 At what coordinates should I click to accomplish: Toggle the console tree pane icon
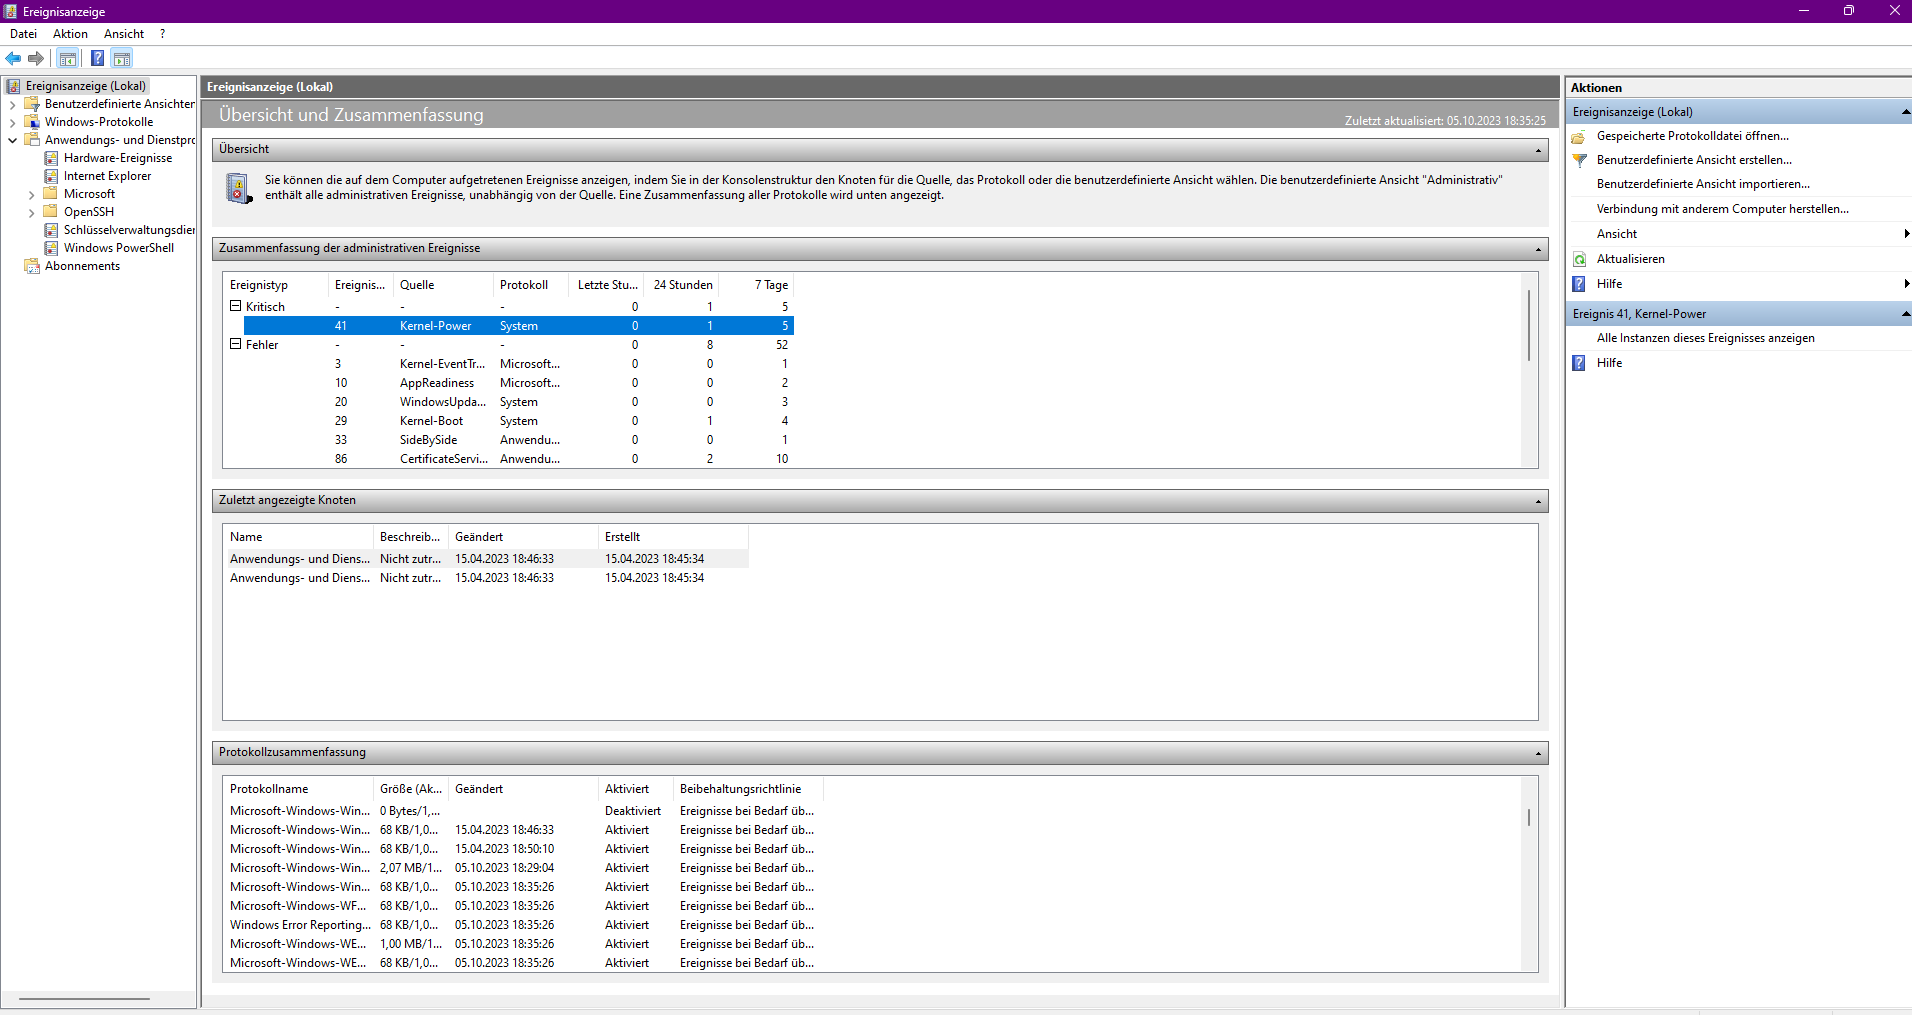(68, 58)
